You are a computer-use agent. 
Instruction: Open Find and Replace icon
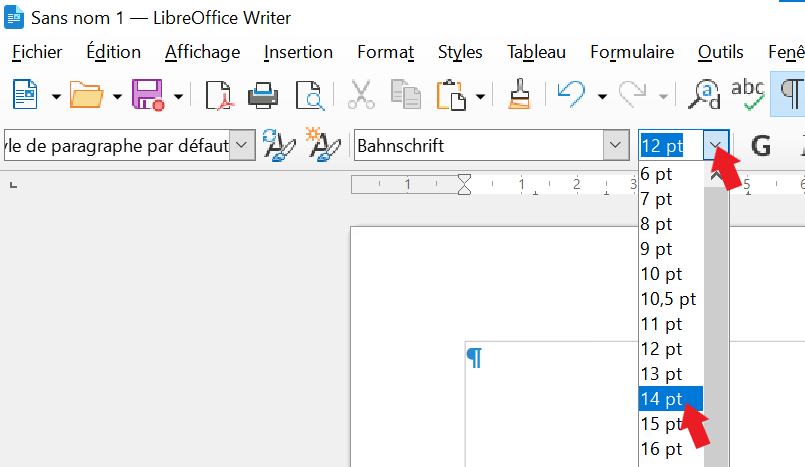pos(706,95)
